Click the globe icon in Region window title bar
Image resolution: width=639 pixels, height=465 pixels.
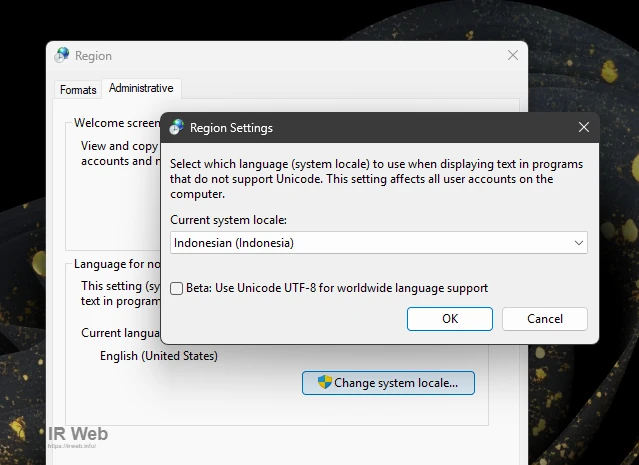point(63,56)
